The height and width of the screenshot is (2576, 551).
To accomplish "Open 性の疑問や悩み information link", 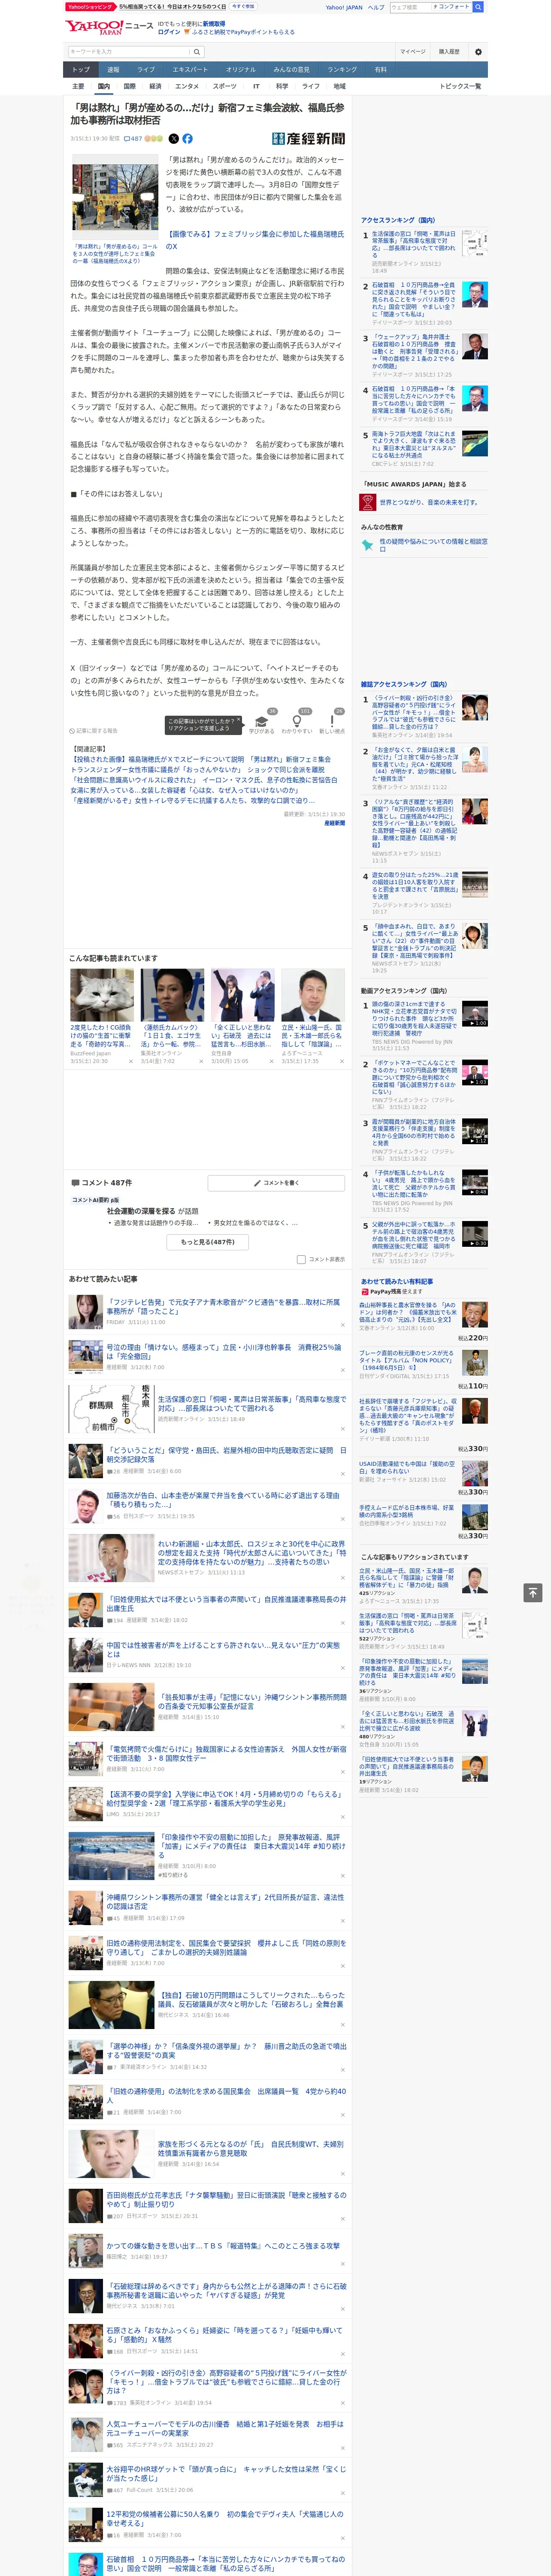I will click(x=434, y=545).
